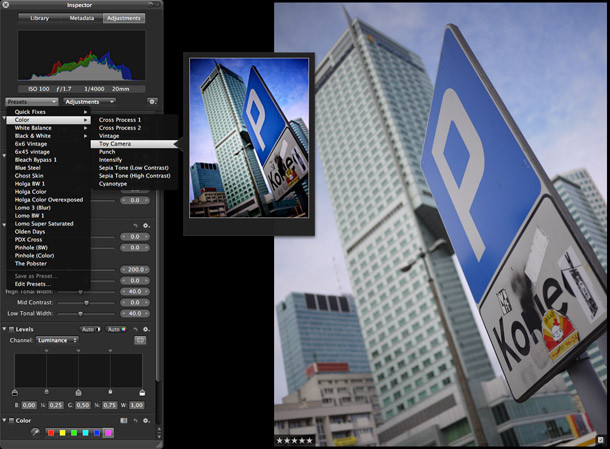Select the Color eyedropper tool
610x449 pixels.
tap(35, 432)
